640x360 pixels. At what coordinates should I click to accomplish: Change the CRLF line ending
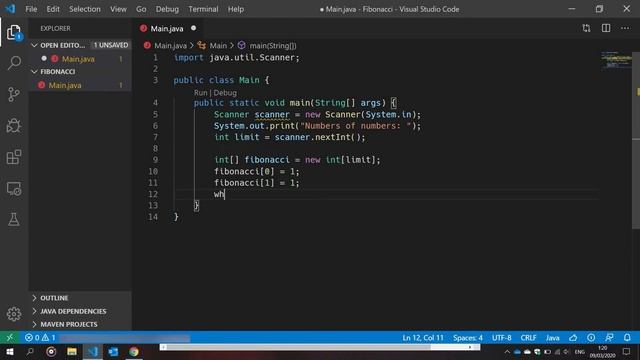click(x=528, y=338)
